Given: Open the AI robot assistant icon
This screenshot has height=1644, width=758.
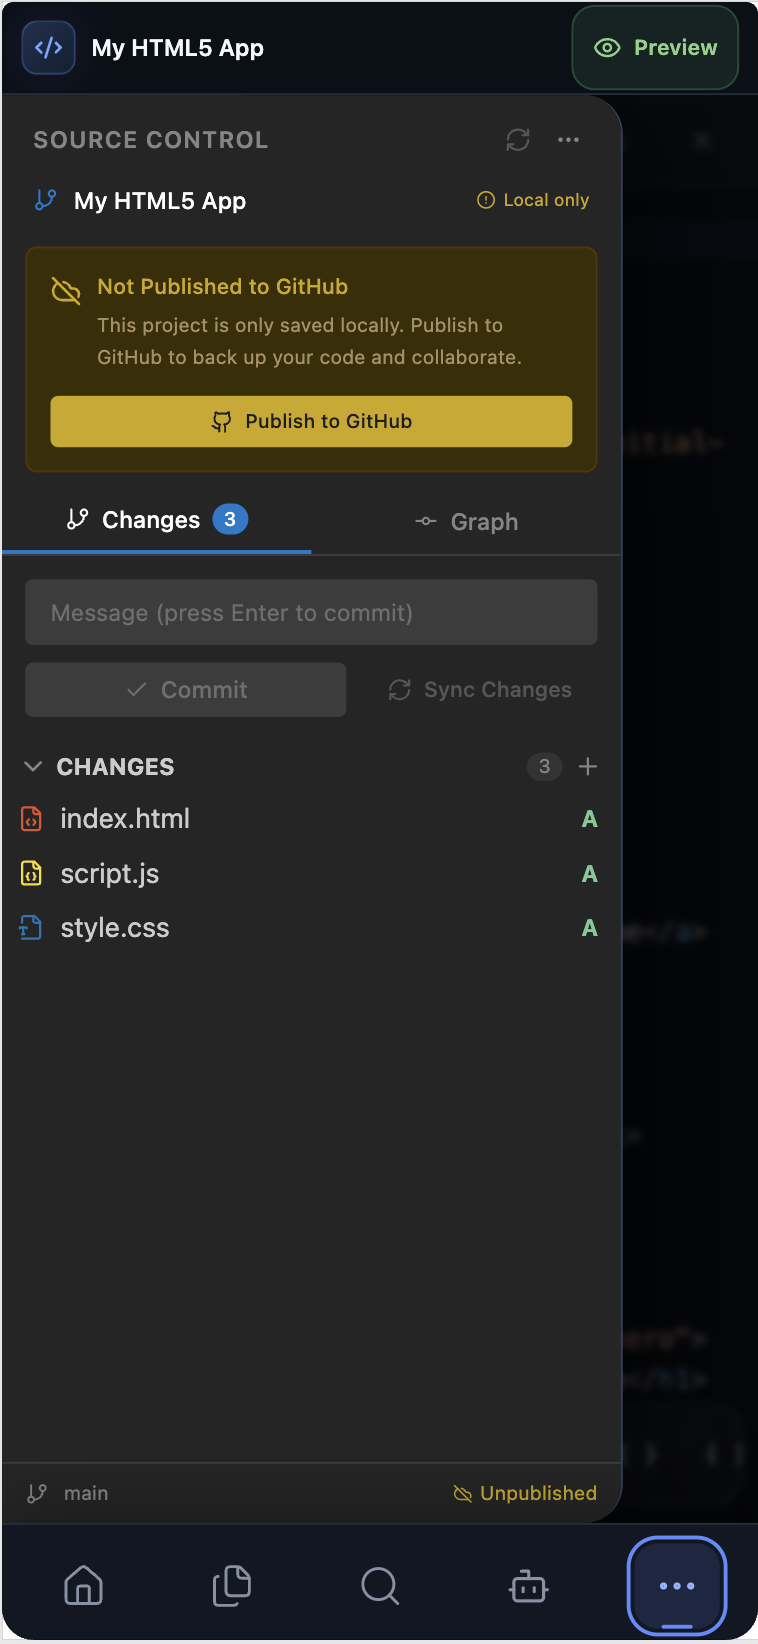Looking at the screenshot, I should [x=528, y=1586].
